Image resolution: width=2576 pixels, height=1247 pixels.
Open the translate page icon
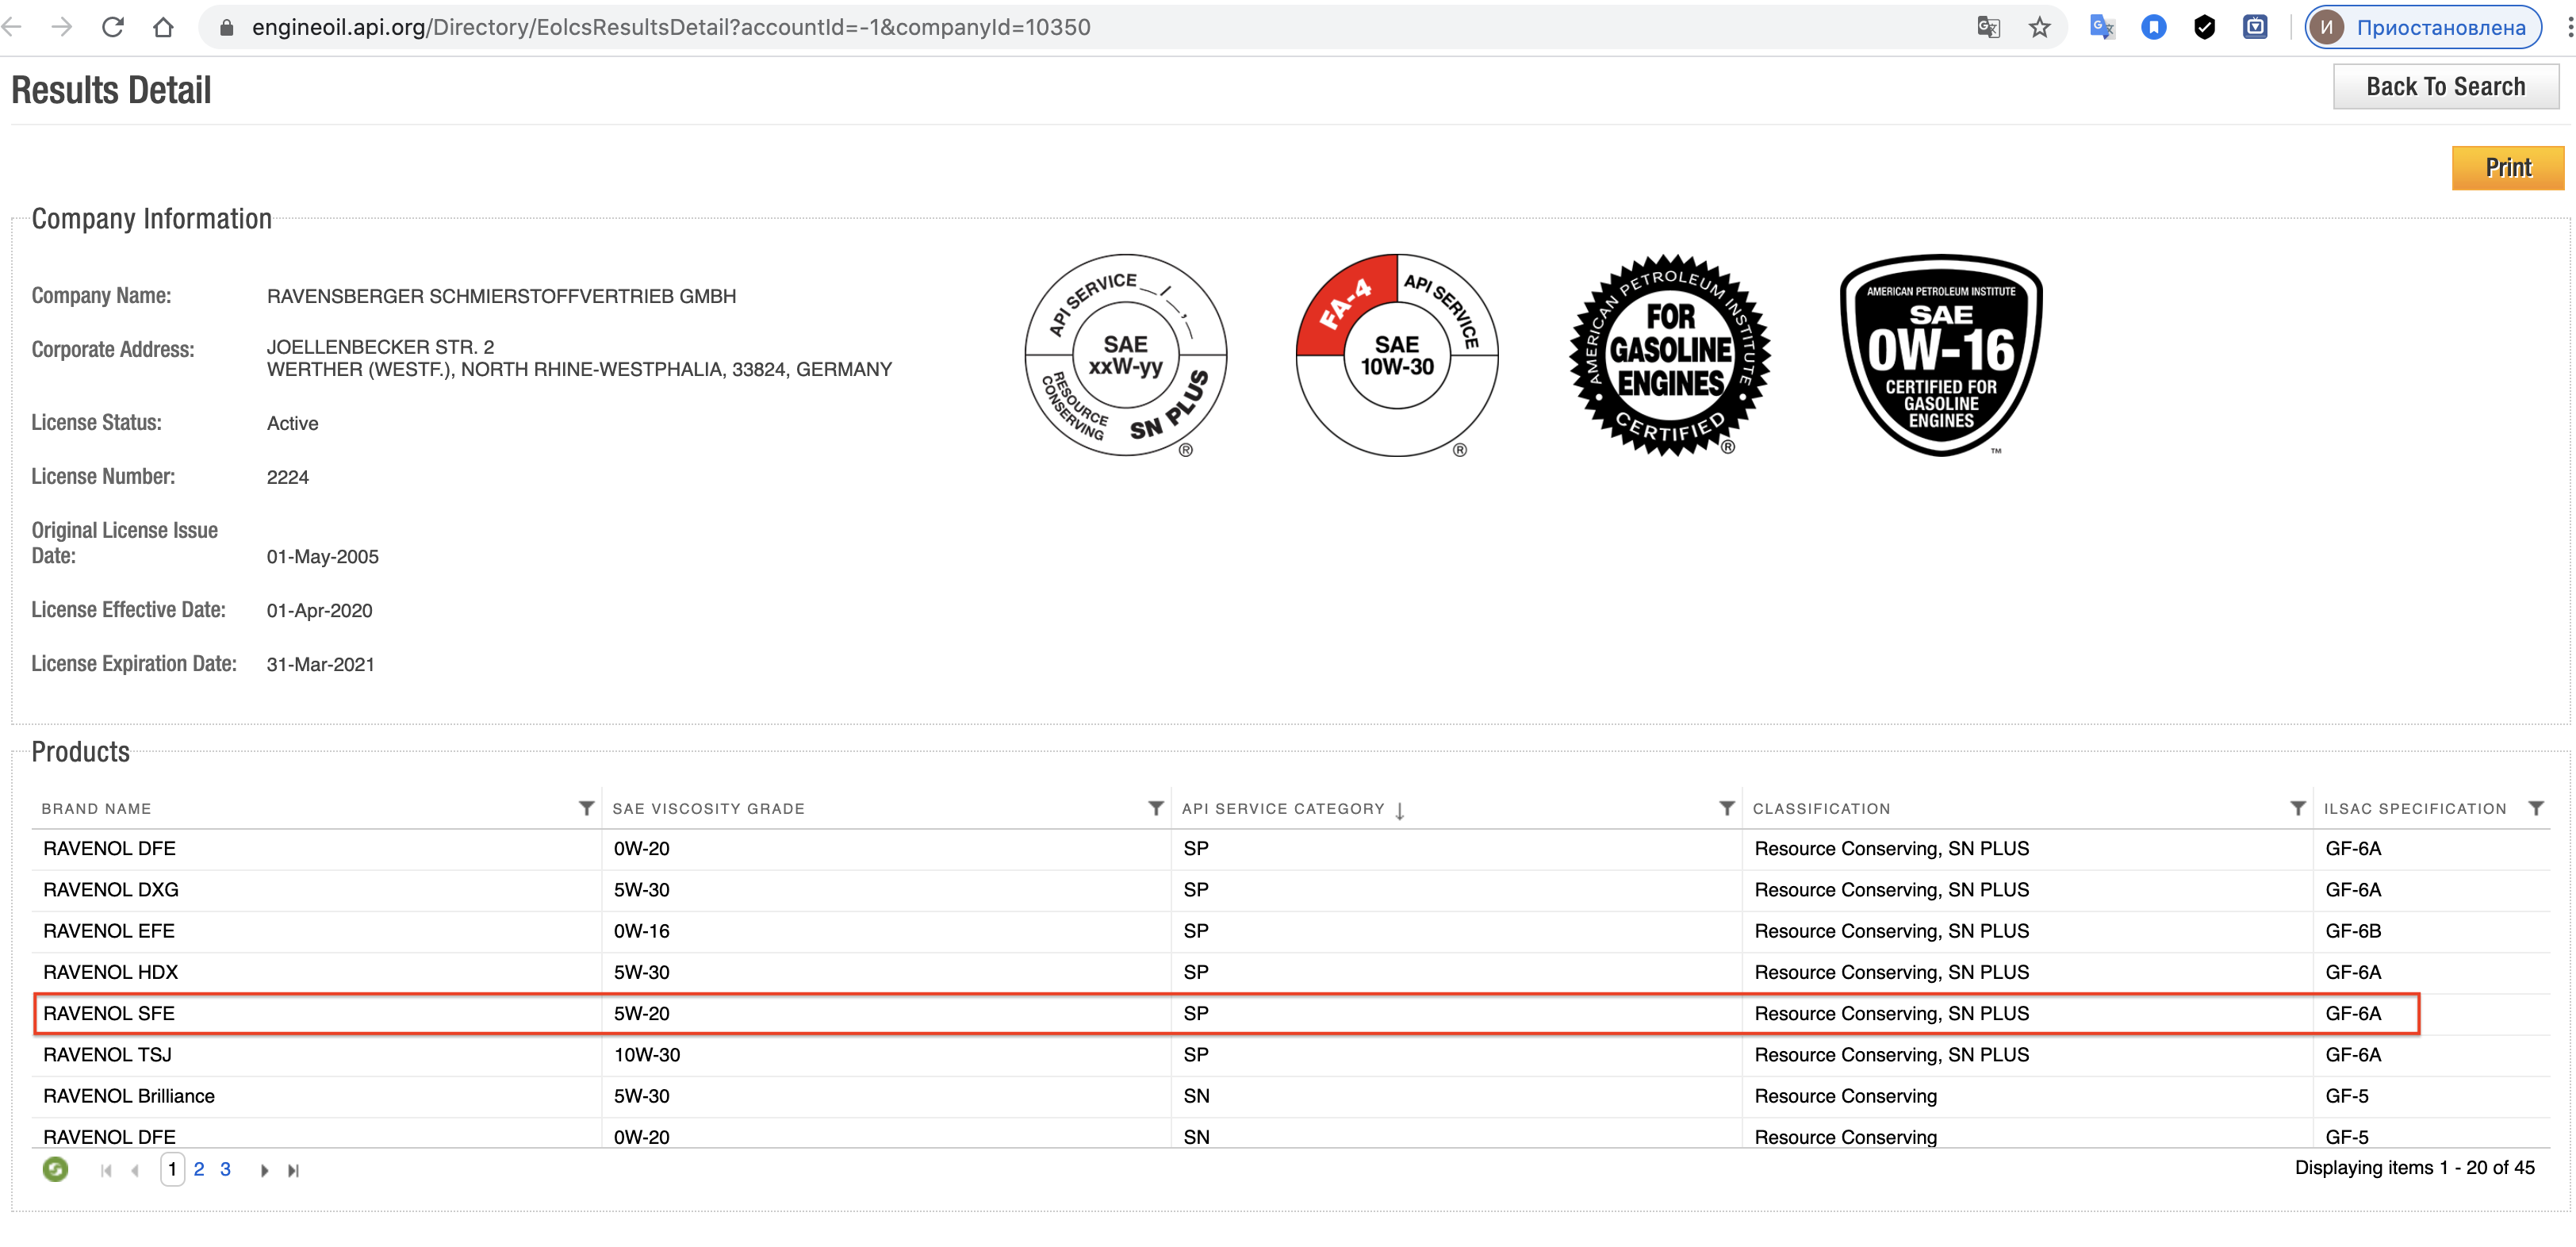click(1988, 27)
